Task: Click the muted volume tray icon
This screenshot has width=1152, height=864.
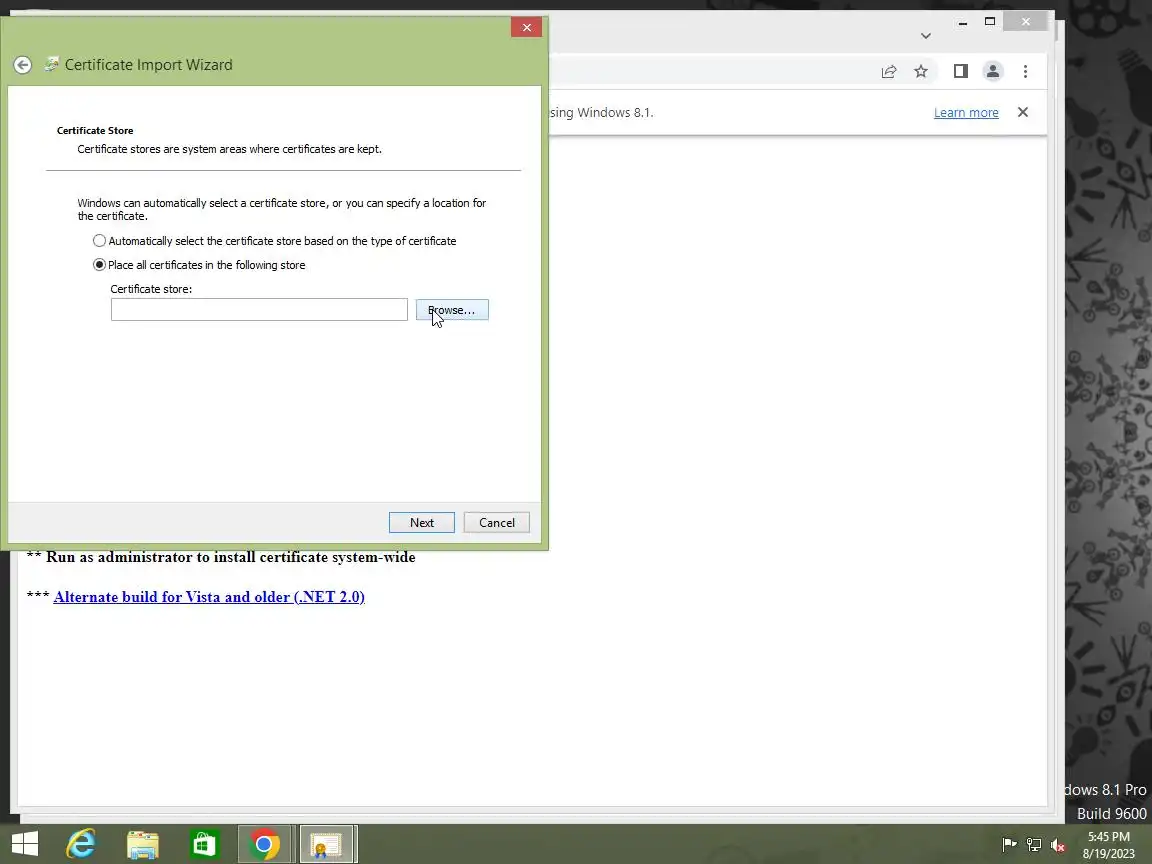Action: pyautogui.click(x=1058, y=844)
